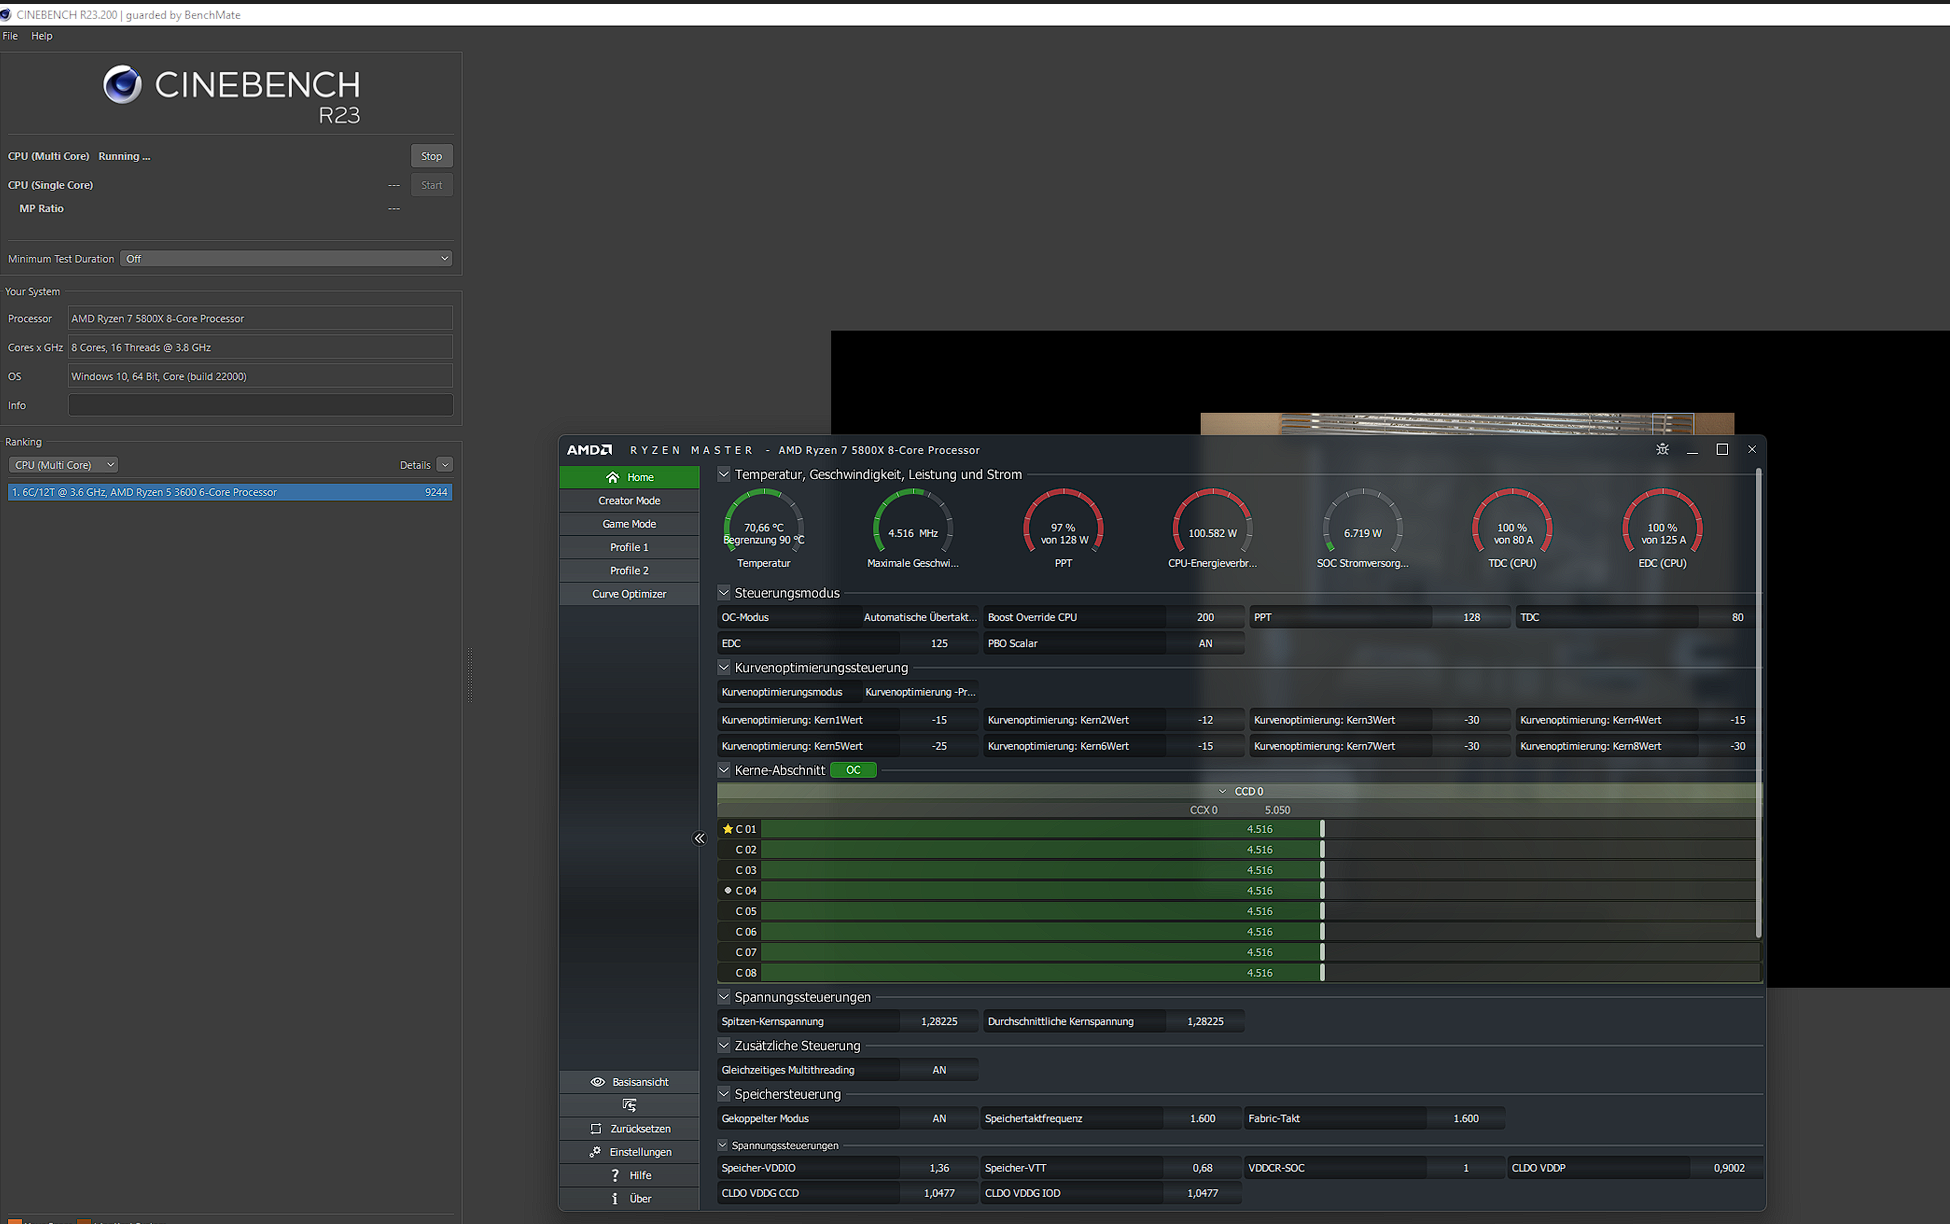Click the Basisansicht eye icon

click(597, 1082)
